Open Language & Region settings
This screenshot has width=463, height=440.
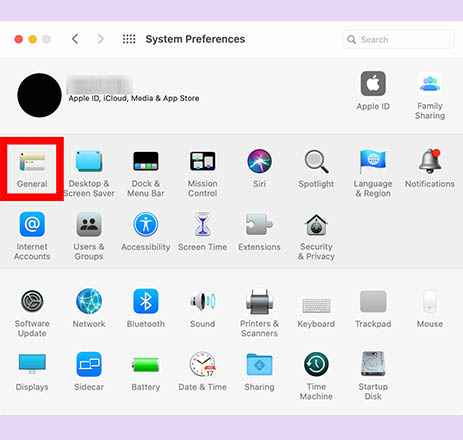[x=373, y=174]
